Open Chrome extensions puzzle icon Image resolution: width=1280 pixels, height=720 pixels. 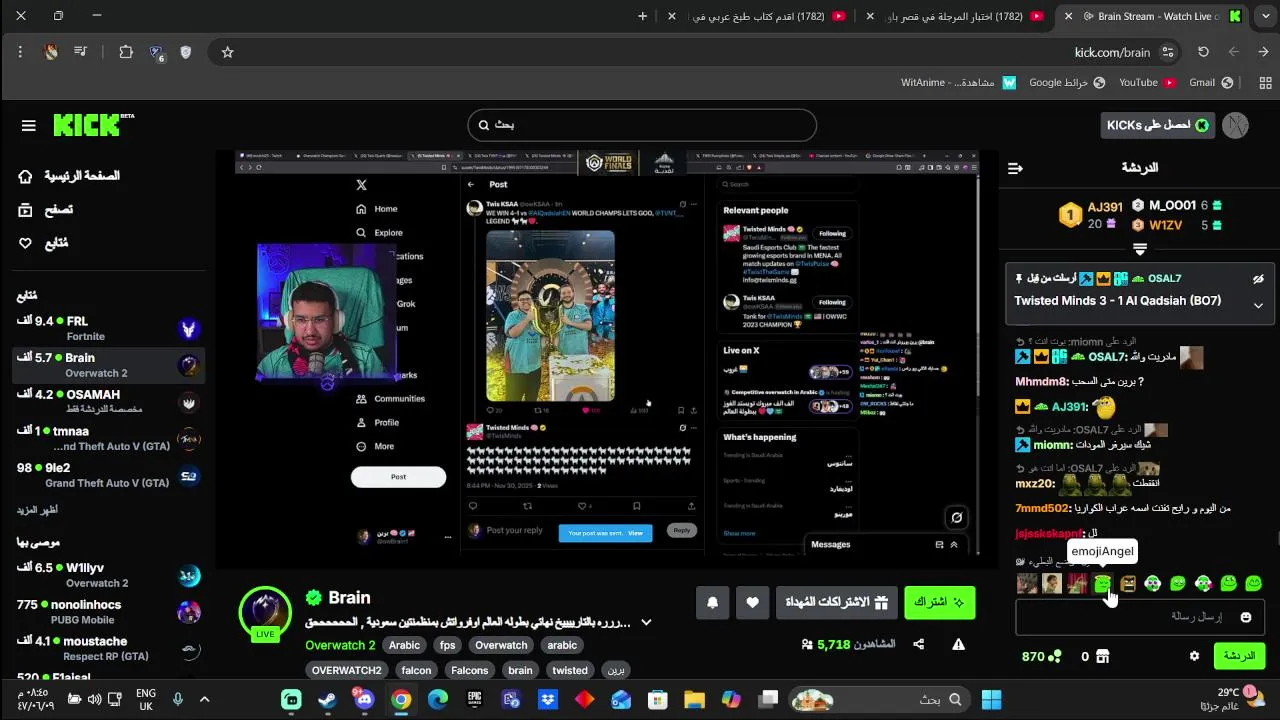[x=126, y=52]
